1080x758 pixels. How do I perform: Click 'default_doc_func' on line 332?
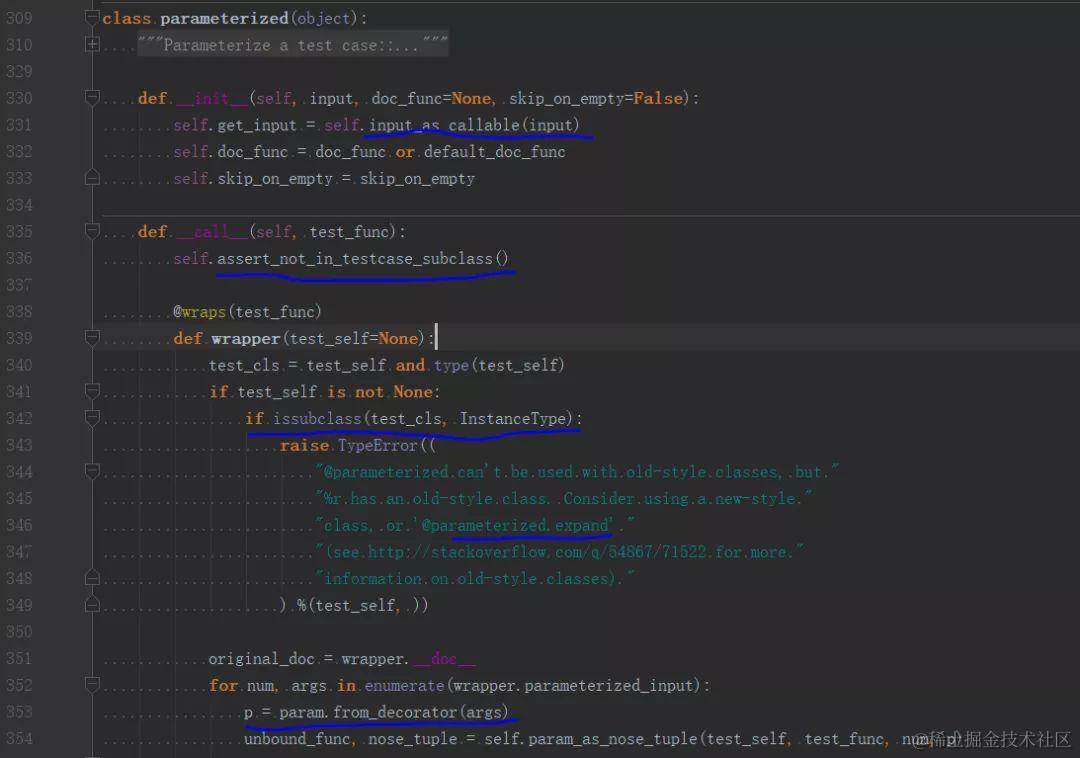[494, 152]
